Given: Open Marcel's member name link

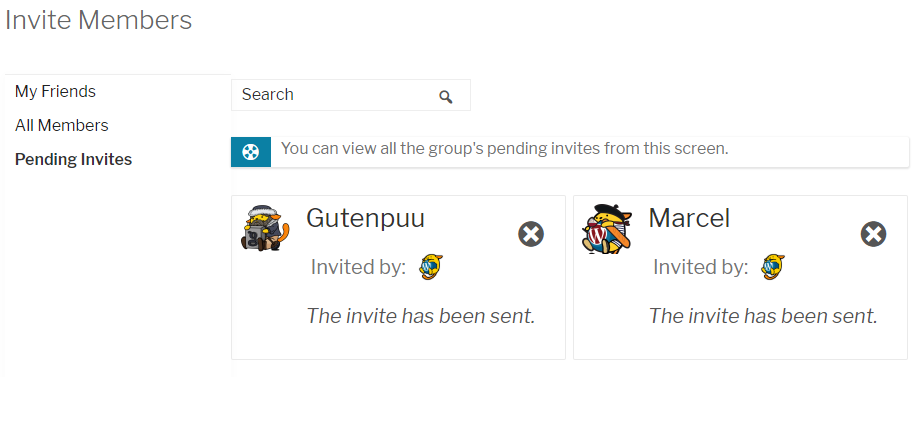Looking at the screenshot, I should (689, 218).
